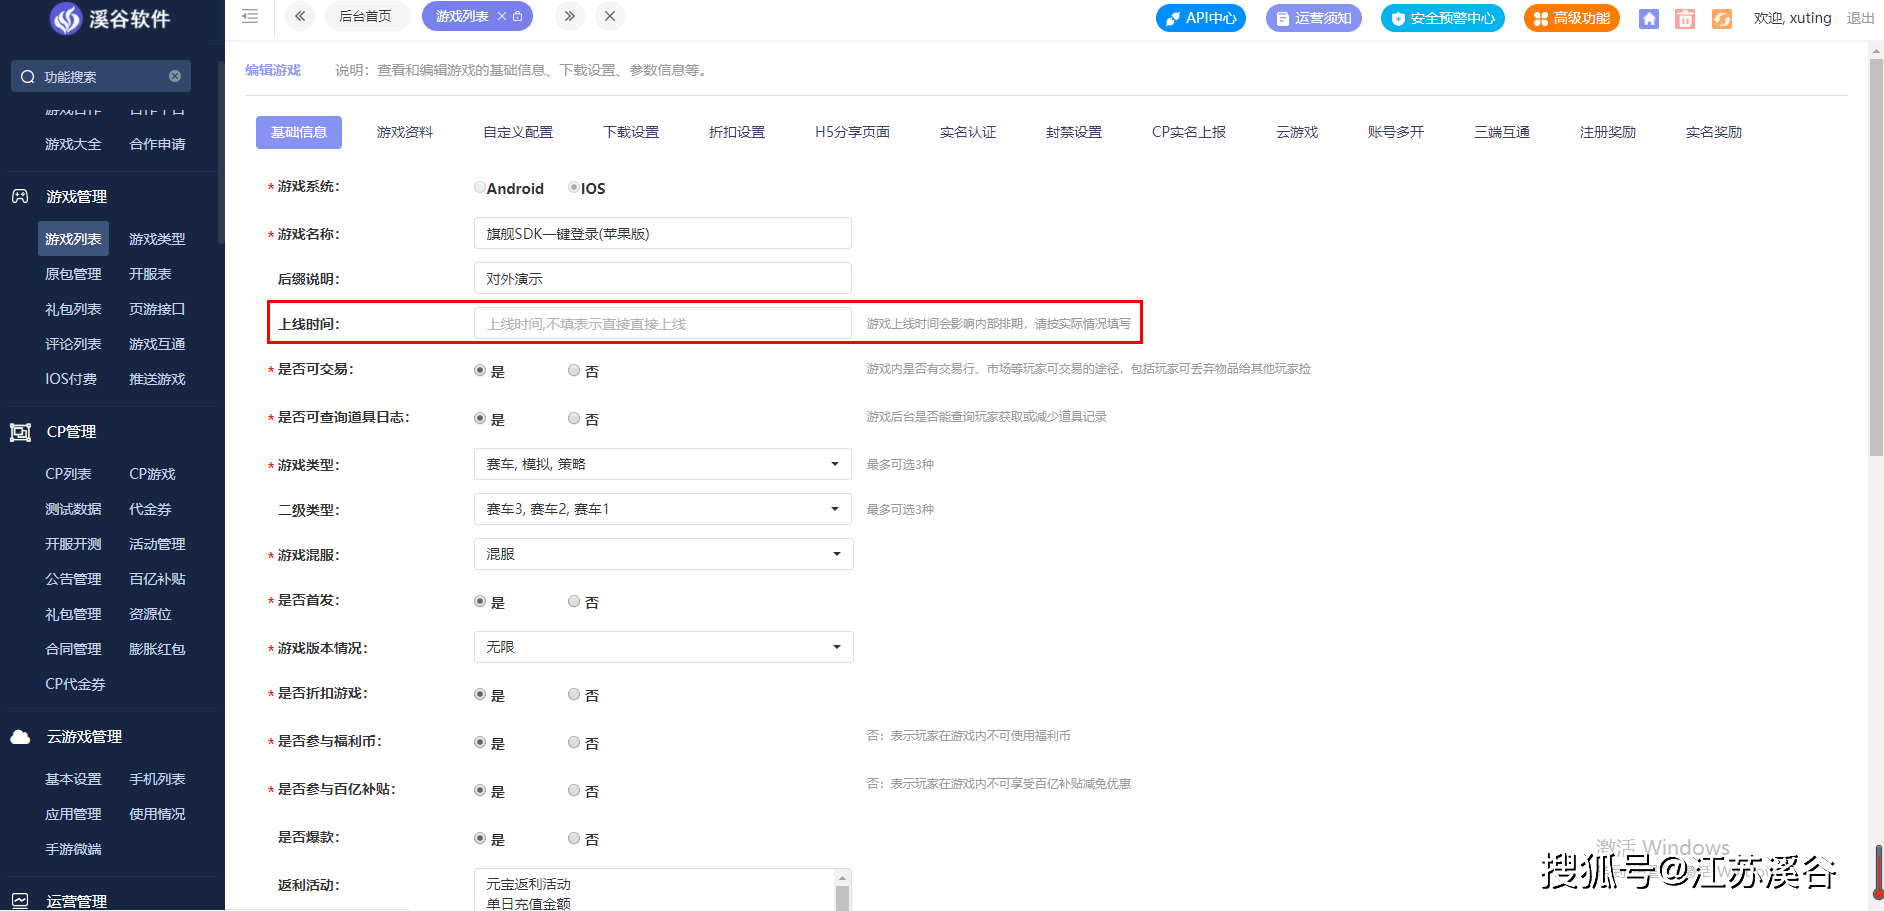This screenshot has height=911, width=1884.
Task: Choose 否 for 是否首发
Action: coord(574,602)
